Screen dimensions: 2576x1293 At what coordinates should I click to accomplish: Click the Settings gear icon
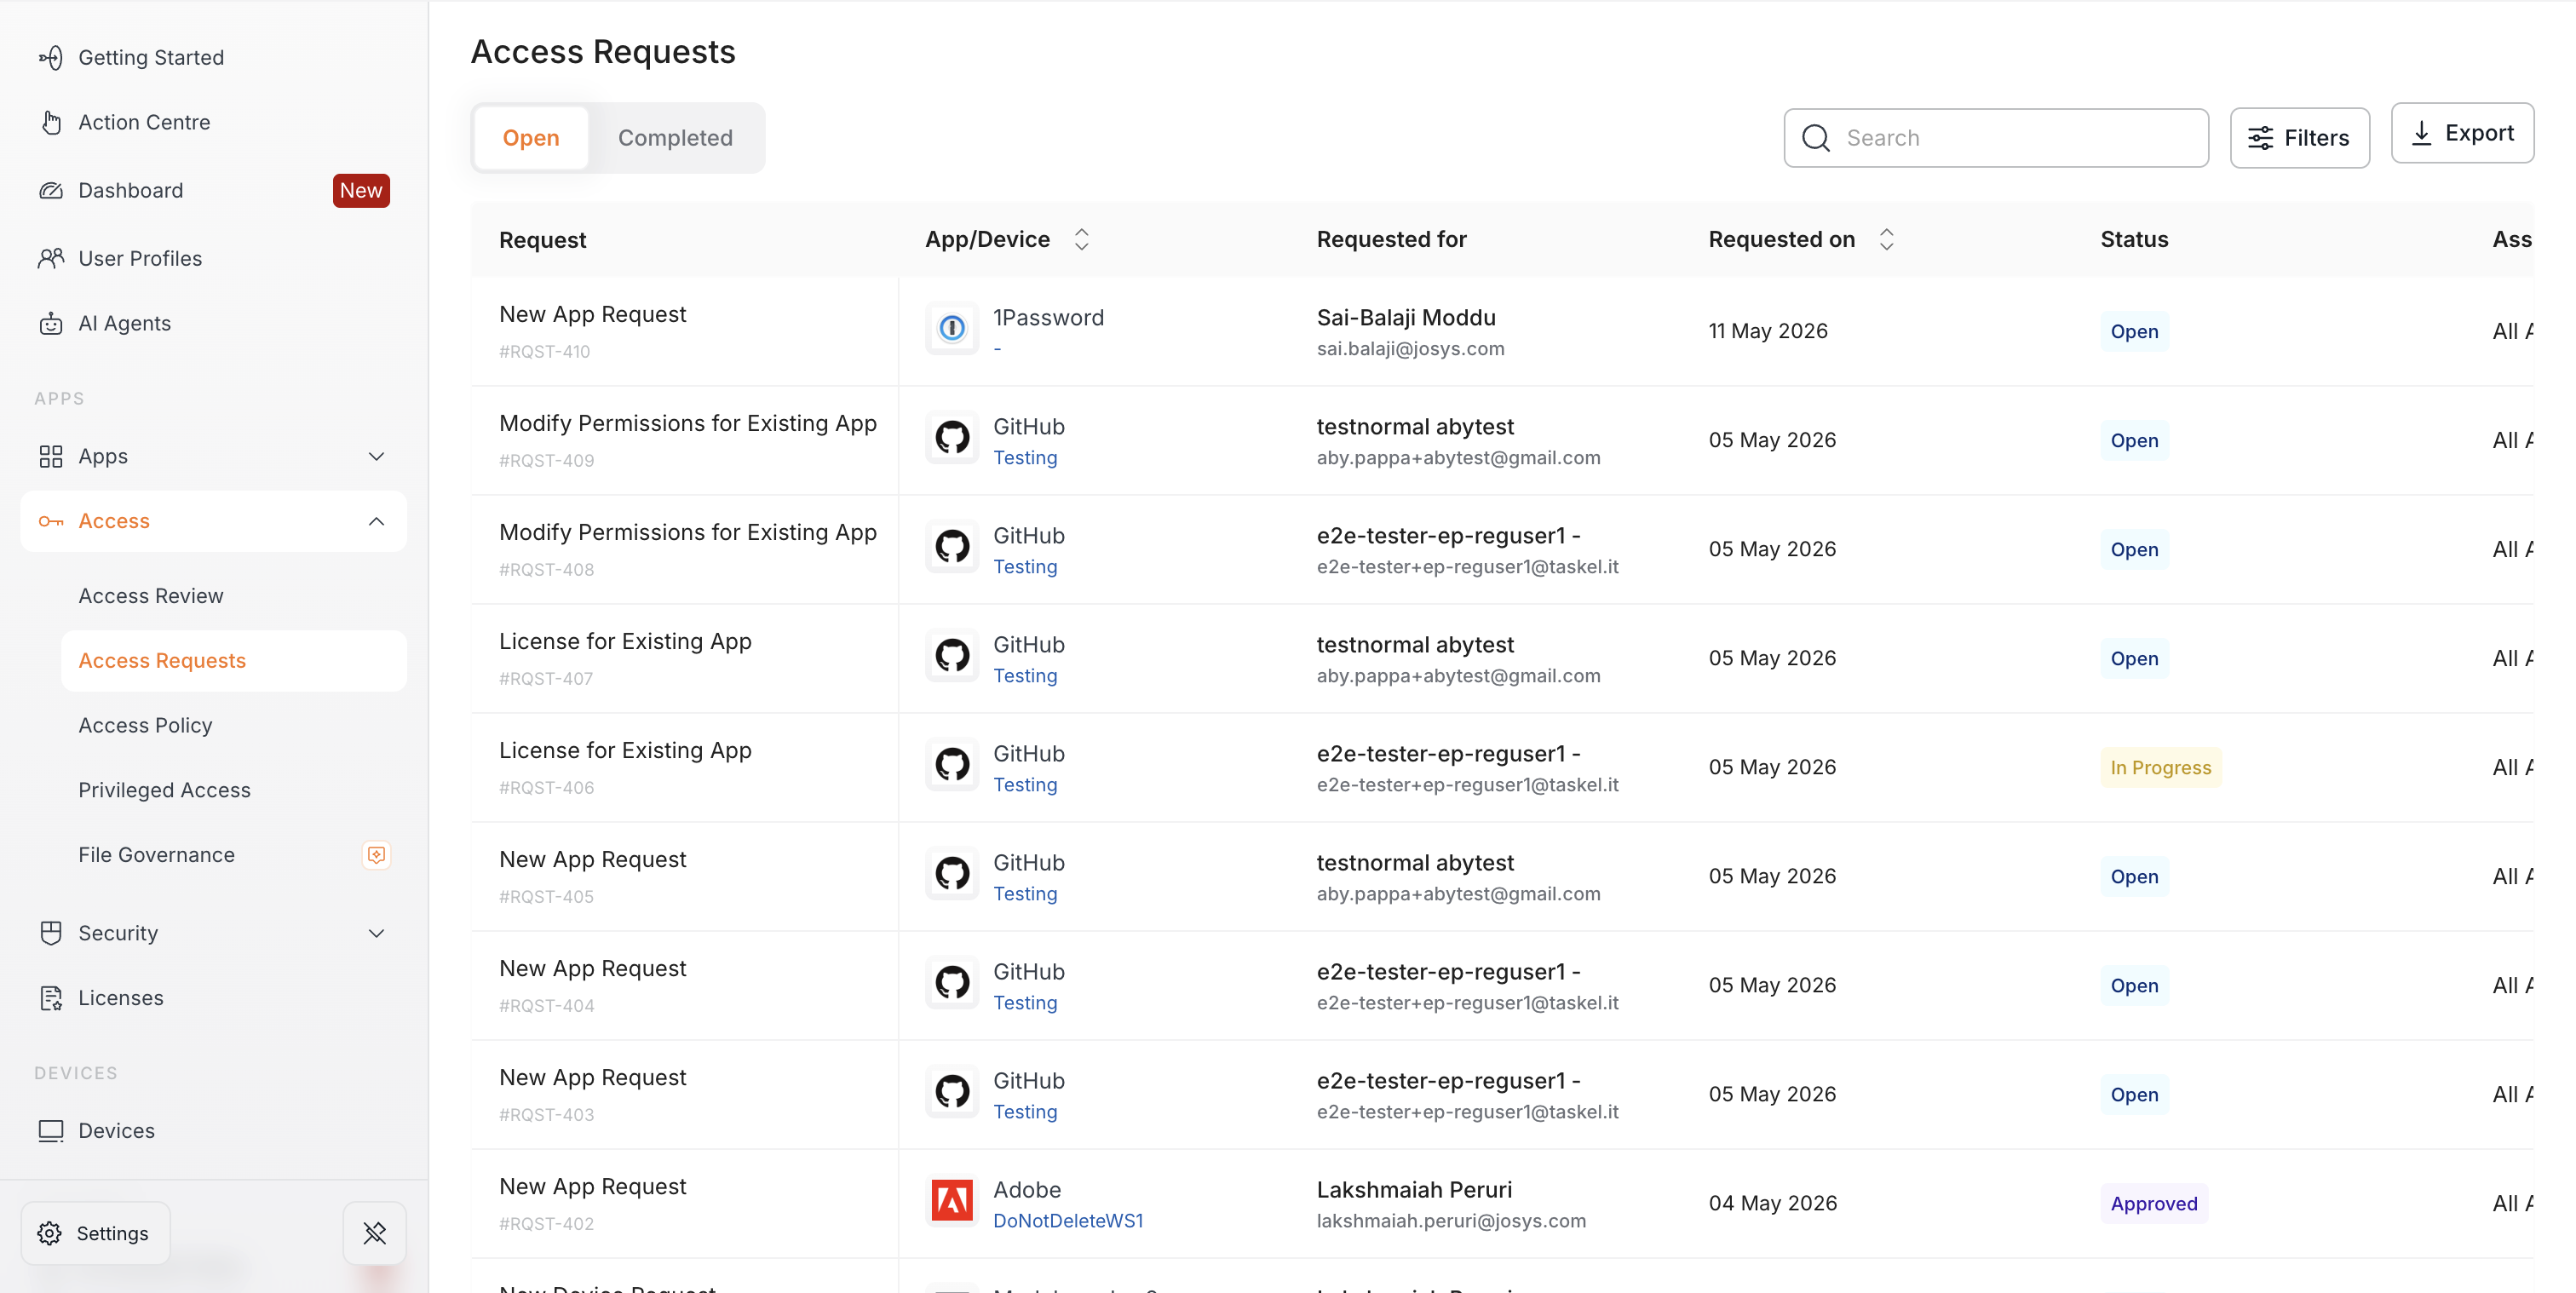pyautogui.click(x=50, y=1233)
